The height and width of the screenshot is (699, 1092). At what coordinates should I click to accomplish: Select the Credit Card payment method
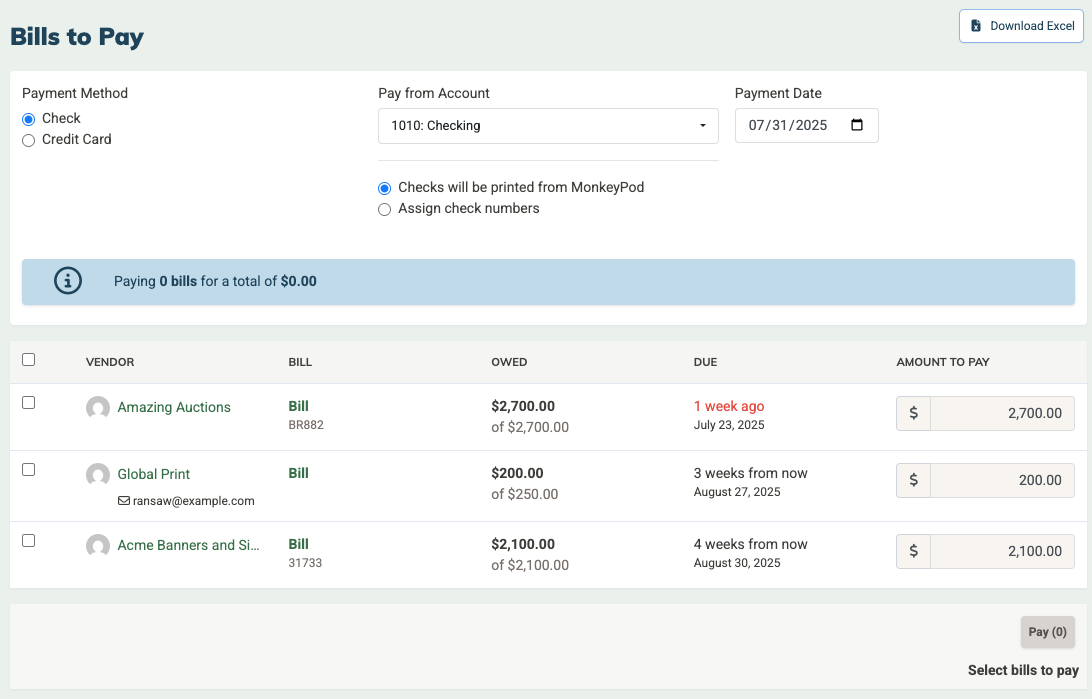pyautogui.click(x=29, y=140)
